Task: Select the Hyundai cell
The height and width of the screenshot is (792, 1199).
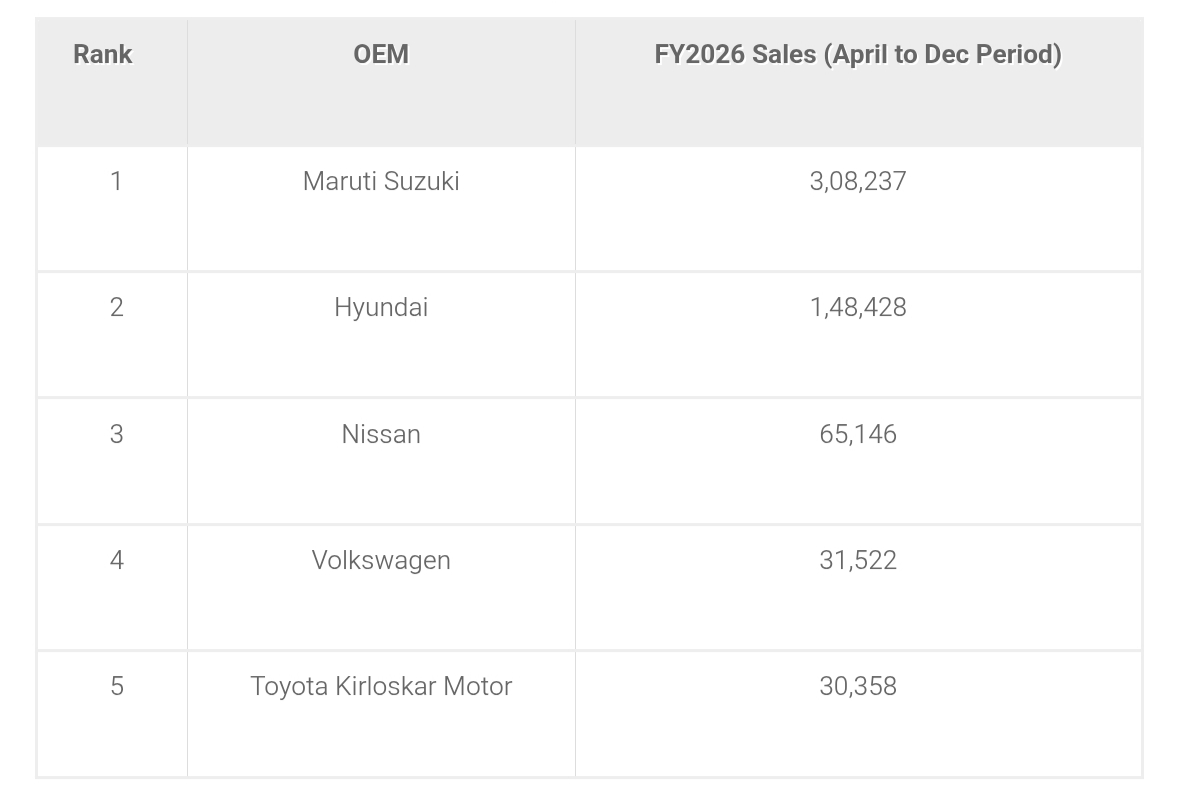Action: click(381, 307)
